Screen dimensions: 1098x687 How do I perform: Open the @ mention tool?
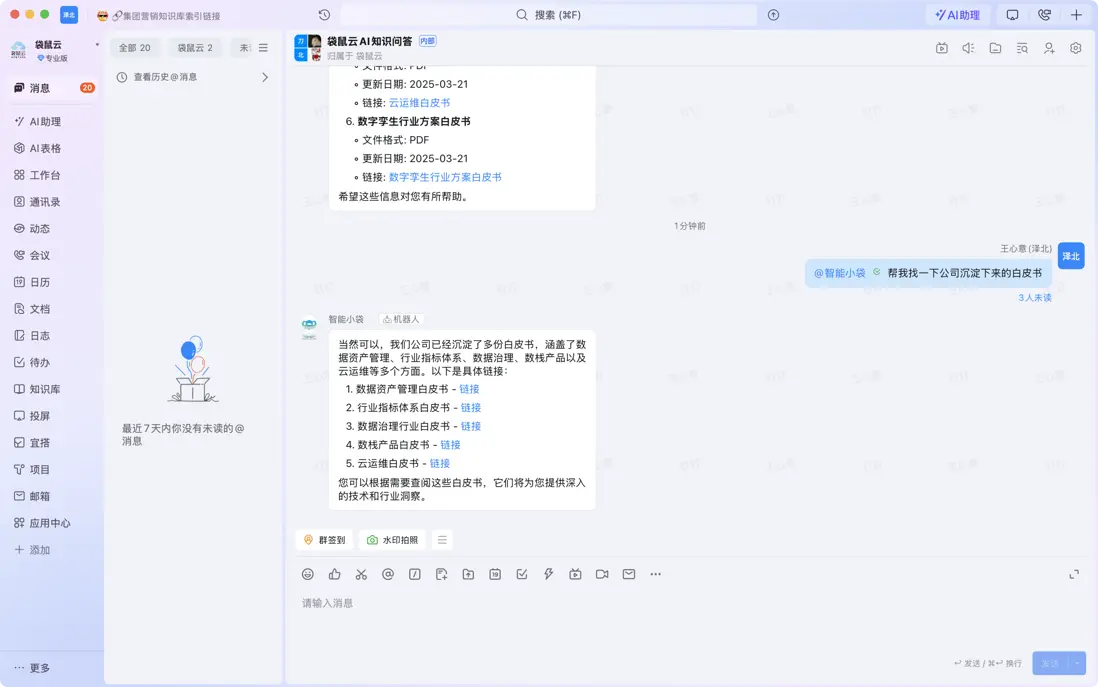(x=388, y=574)
